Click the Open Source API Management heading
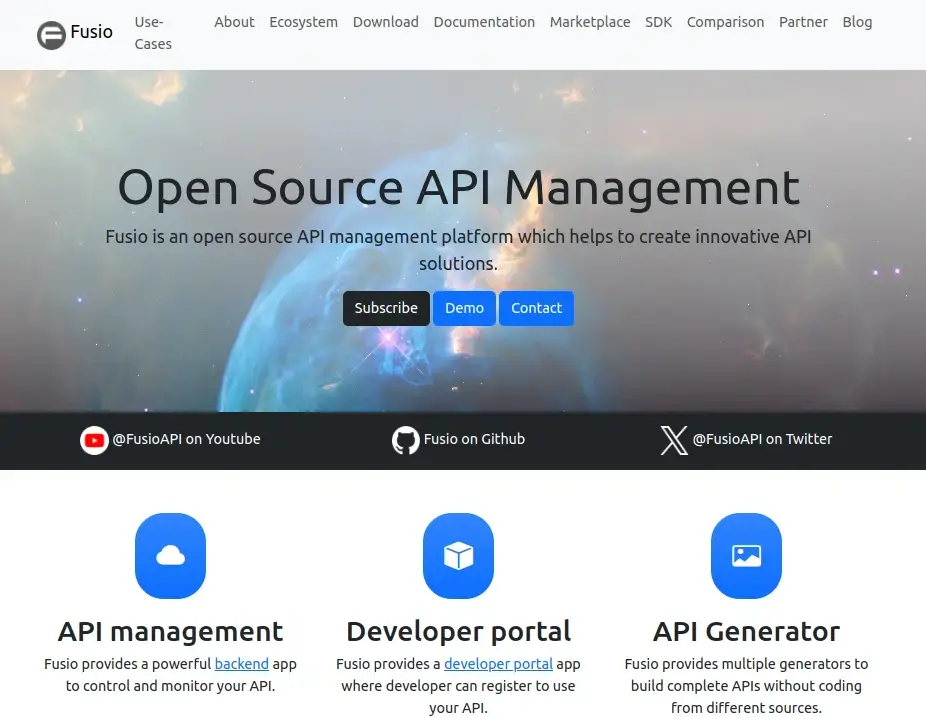 point(459,187)
